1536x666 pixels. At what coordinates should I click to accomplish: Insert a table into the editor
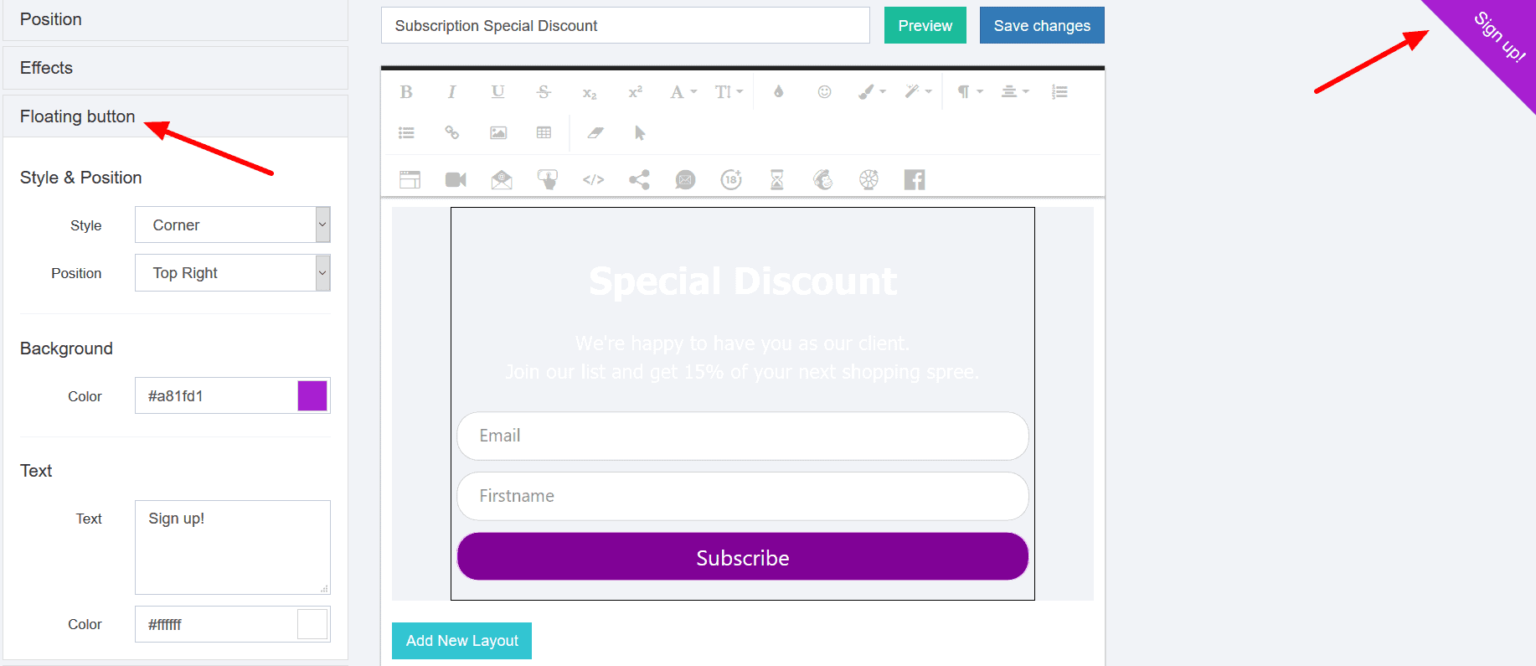click(544, 132)
